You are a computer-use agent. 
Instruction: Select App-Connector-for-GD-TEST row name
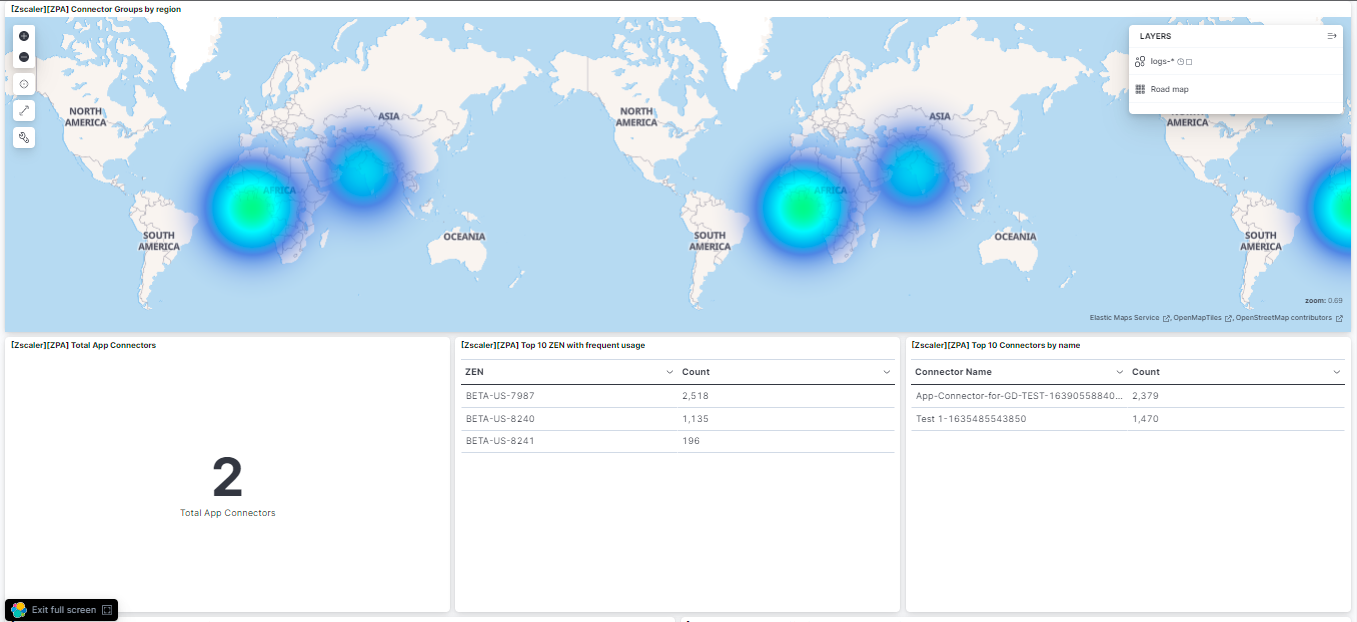point(1019,396)
